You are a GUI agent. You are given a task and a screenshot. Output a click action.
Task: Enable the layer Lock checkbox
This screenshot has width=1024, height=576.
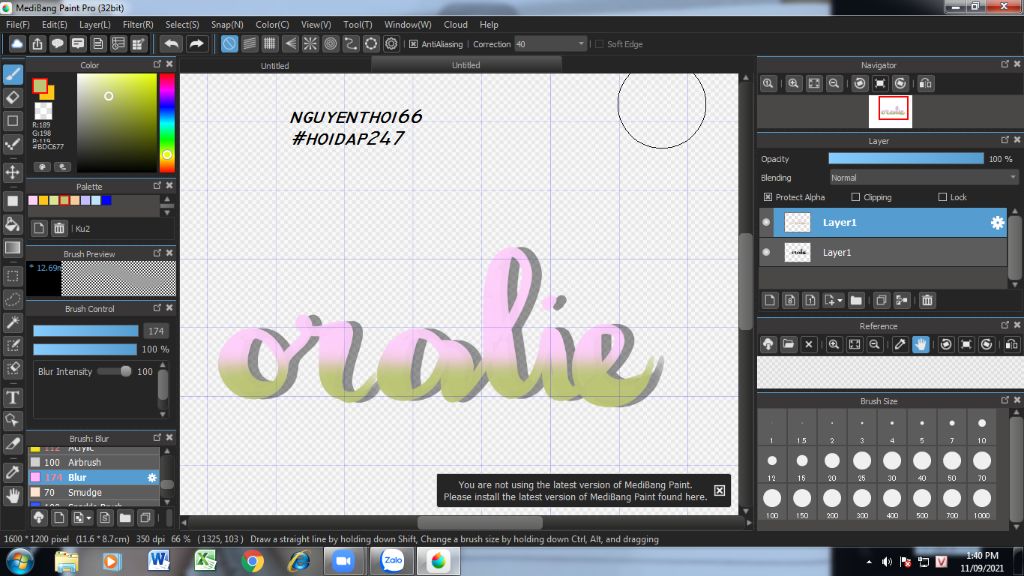coord(942,197)
